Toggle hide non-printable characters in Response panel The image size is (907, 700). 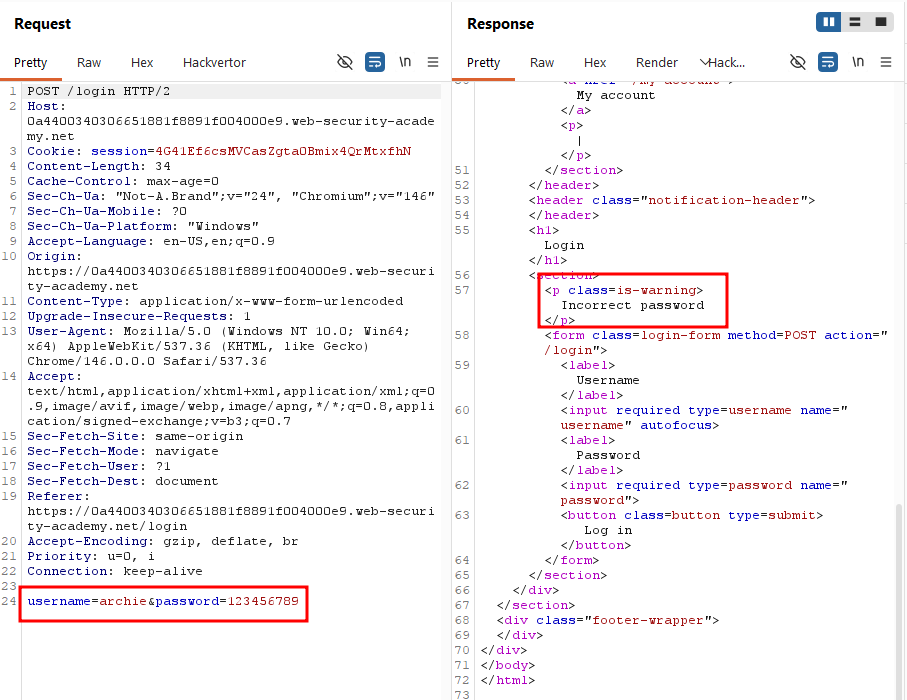coord(798,62)
